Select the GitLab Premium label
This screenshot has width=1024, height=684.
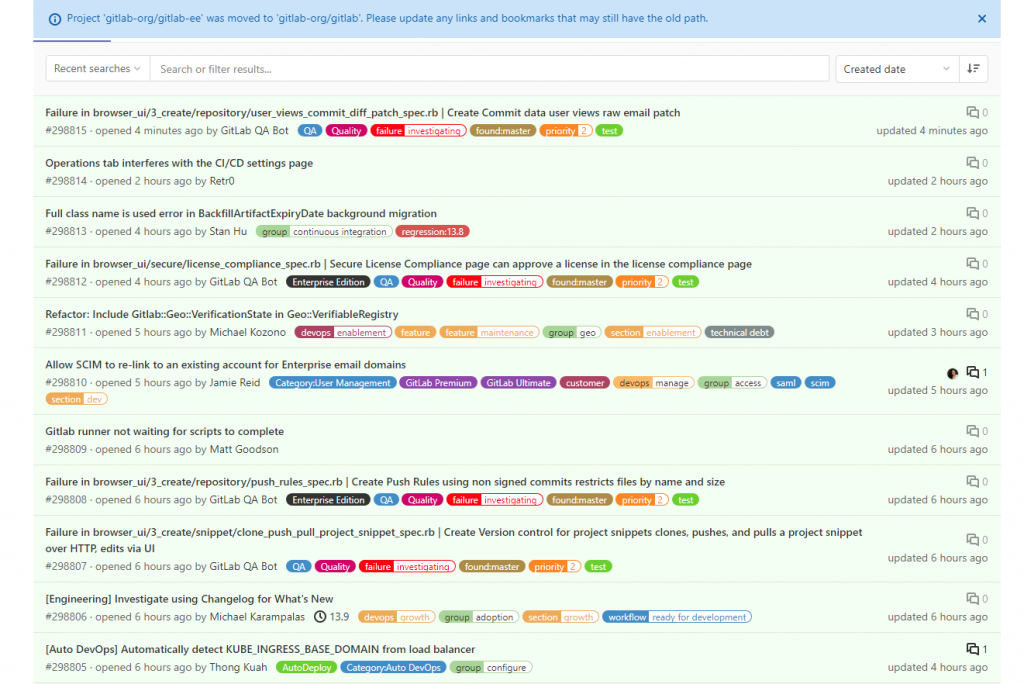tap(438, 383)
